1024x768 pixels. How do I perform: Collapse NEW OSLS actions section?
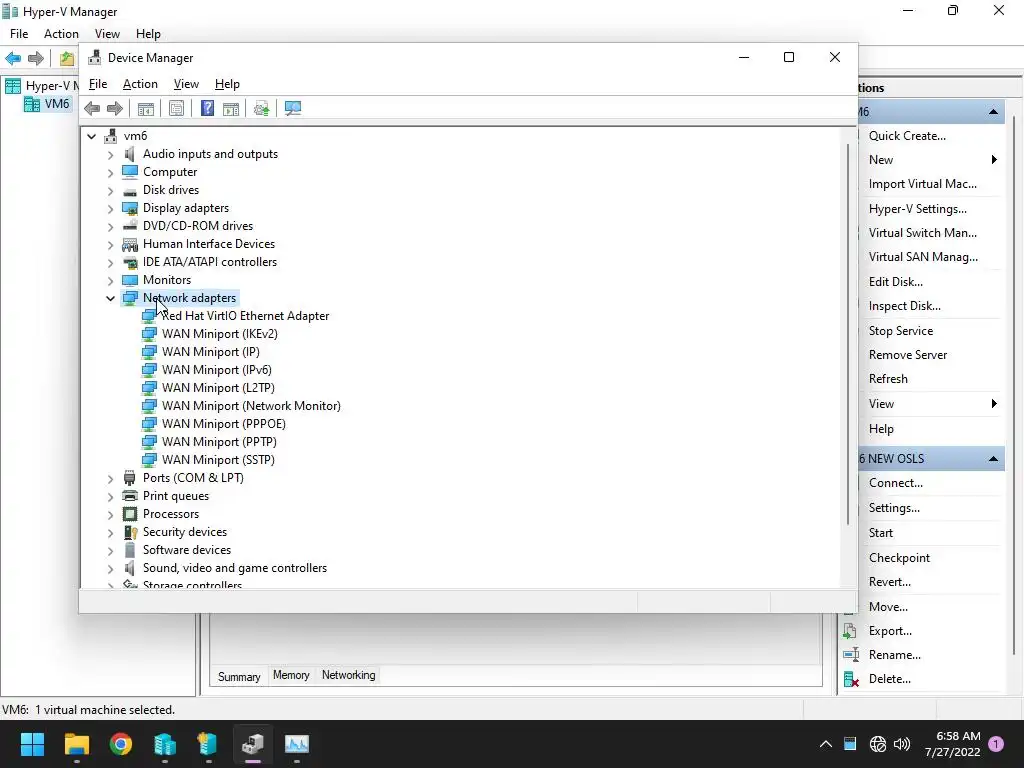(993, 459)
